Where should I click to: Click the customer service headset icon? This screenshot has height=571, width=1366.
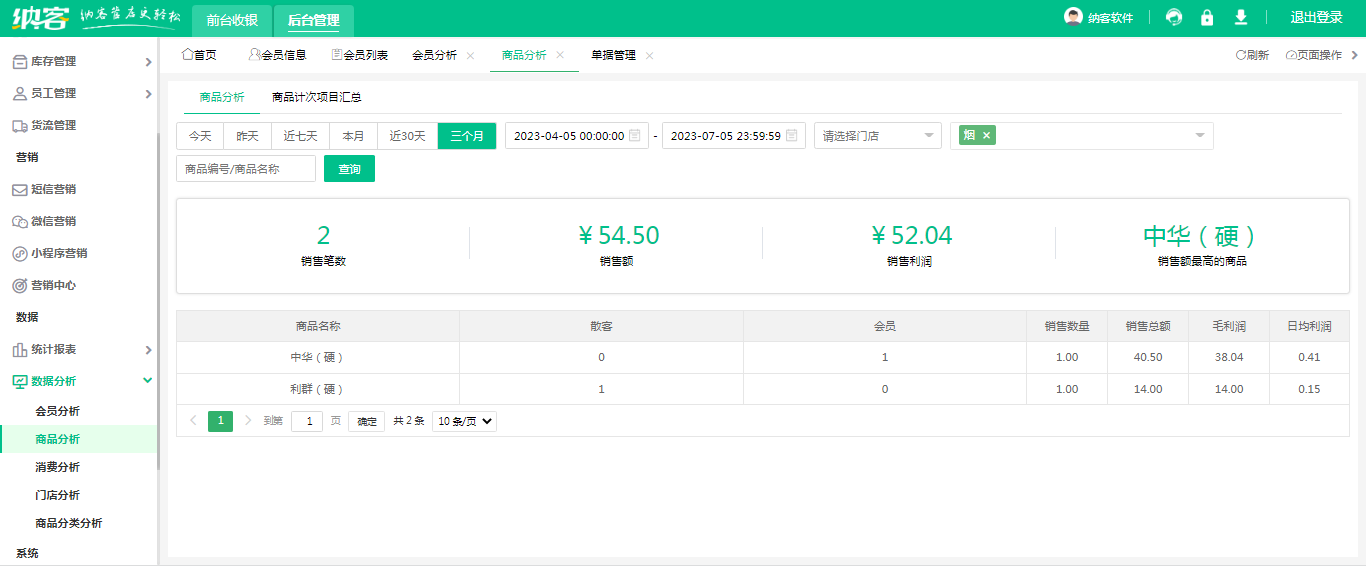[1174, 17]
